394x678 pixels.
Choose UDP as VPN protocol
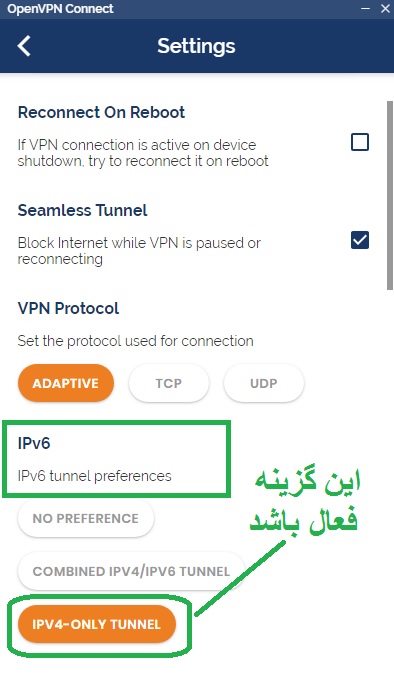coord(263,383)
